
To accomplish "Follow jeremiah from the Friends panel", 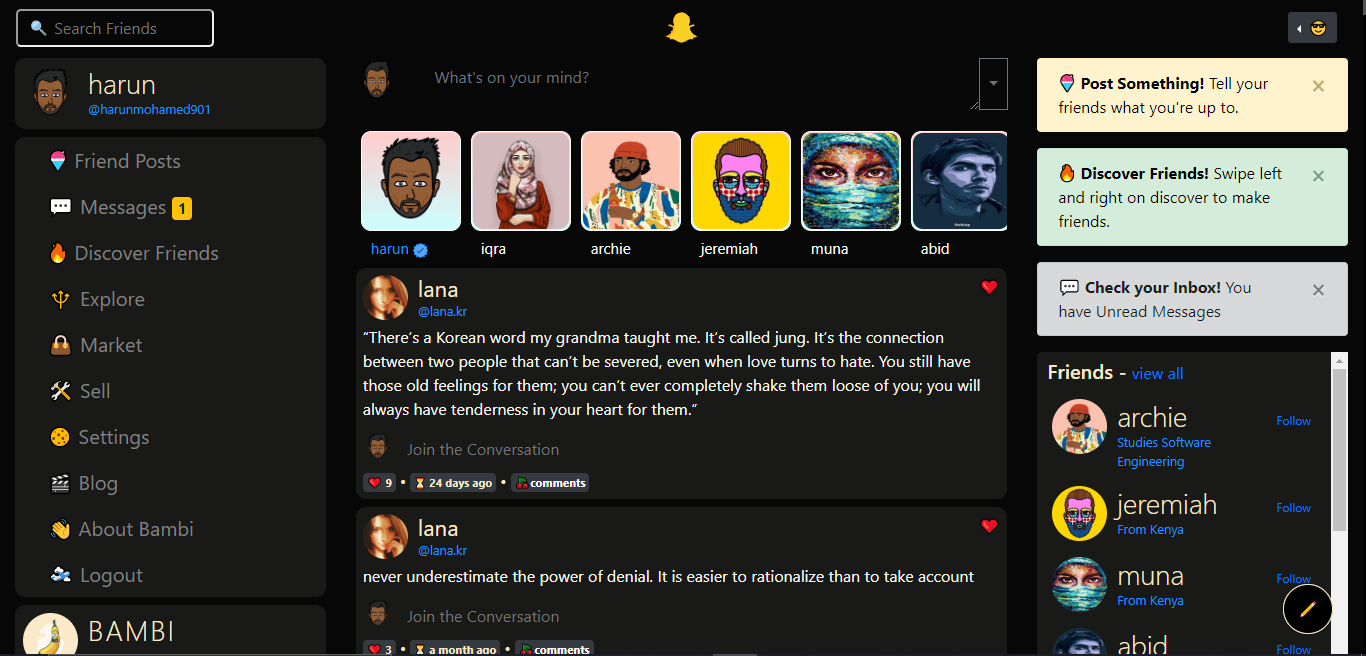I will point(1293,508).
